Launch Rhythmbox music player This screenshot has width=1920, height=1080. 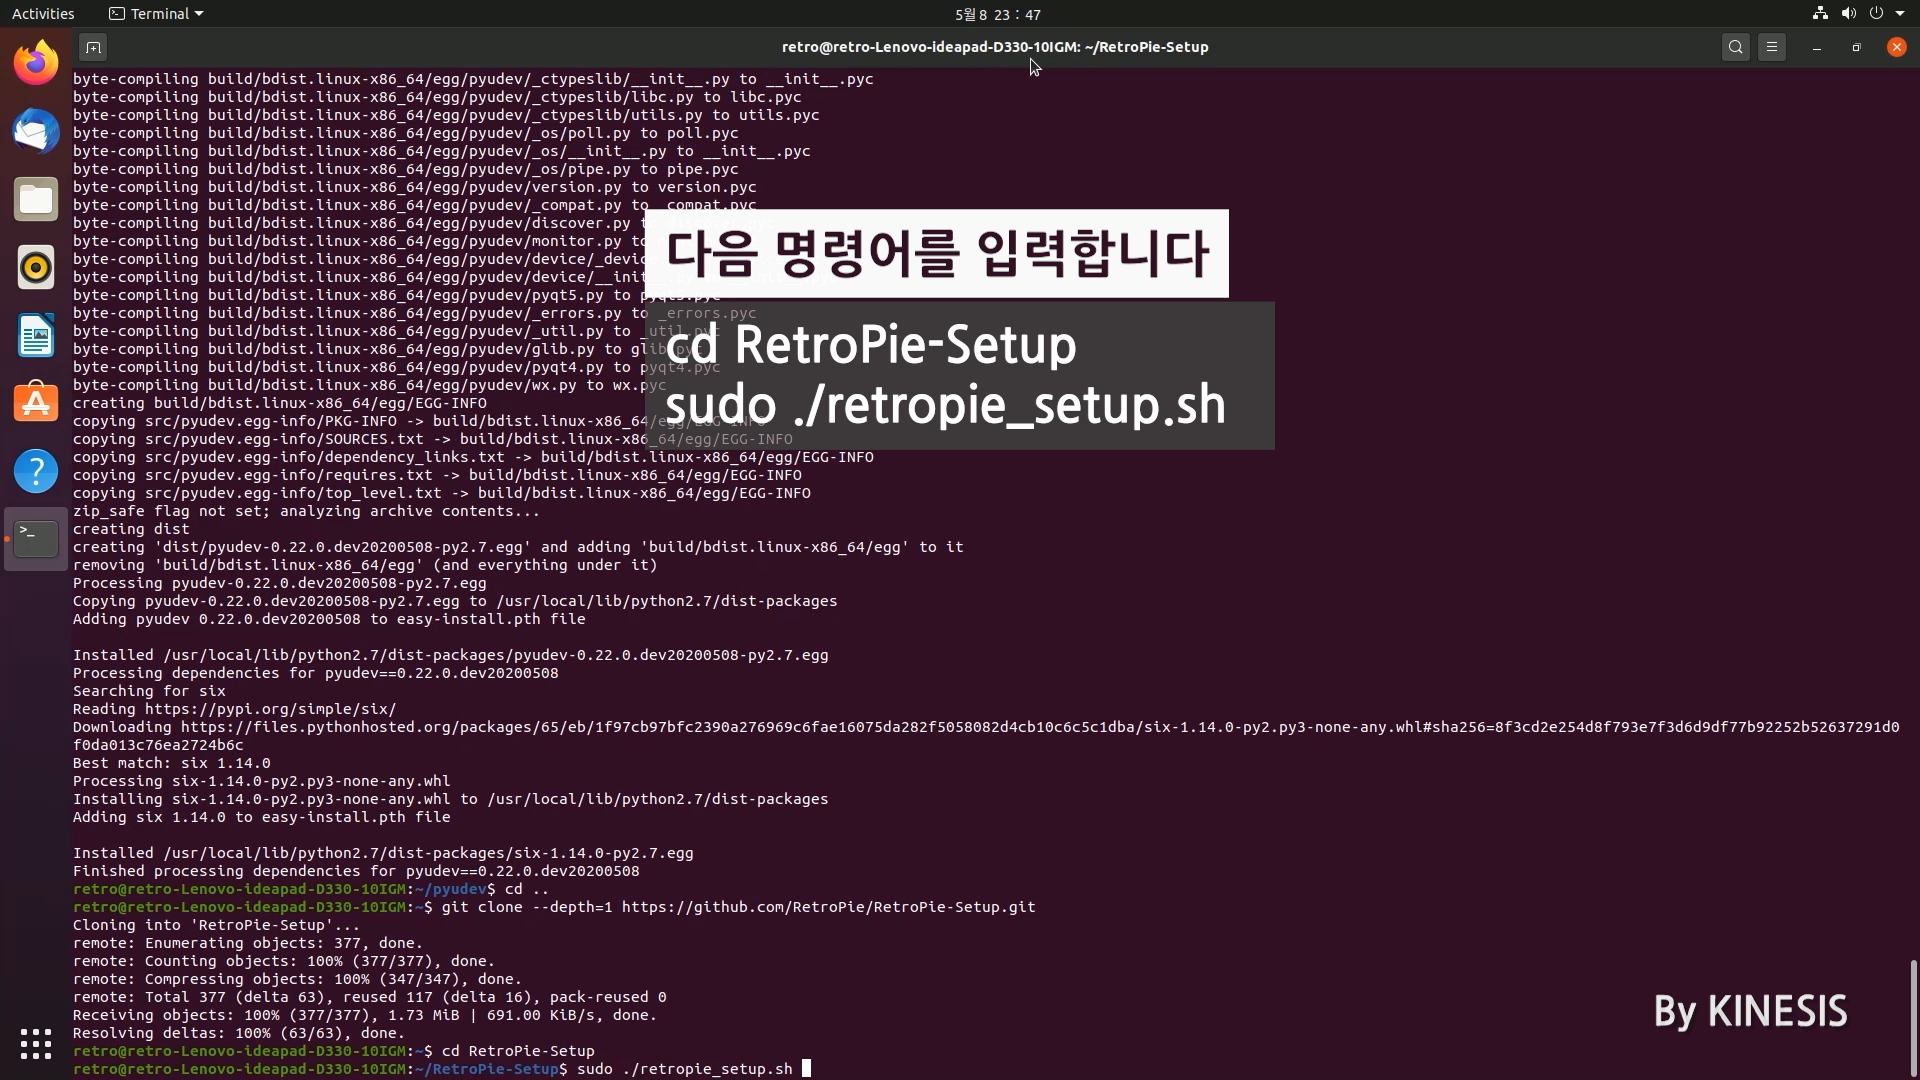click(x=36, y=268)
